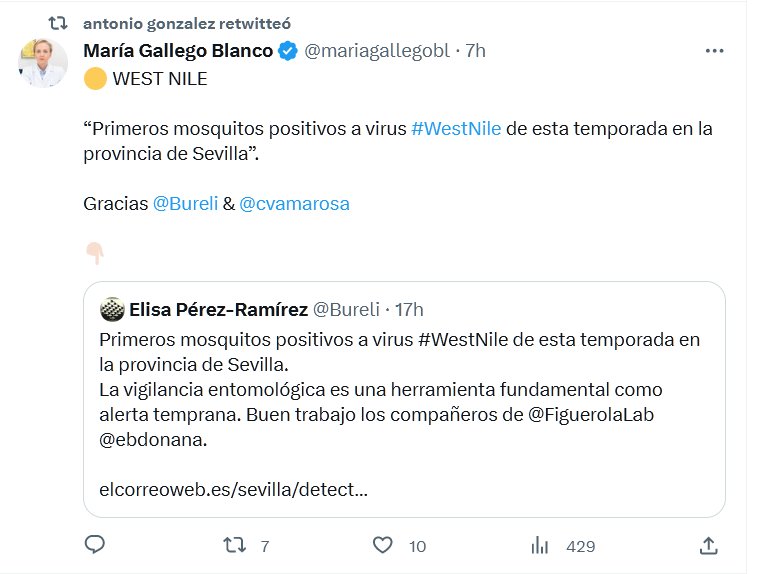Open the María Gallego Blanco display name

tap(178, 51)
